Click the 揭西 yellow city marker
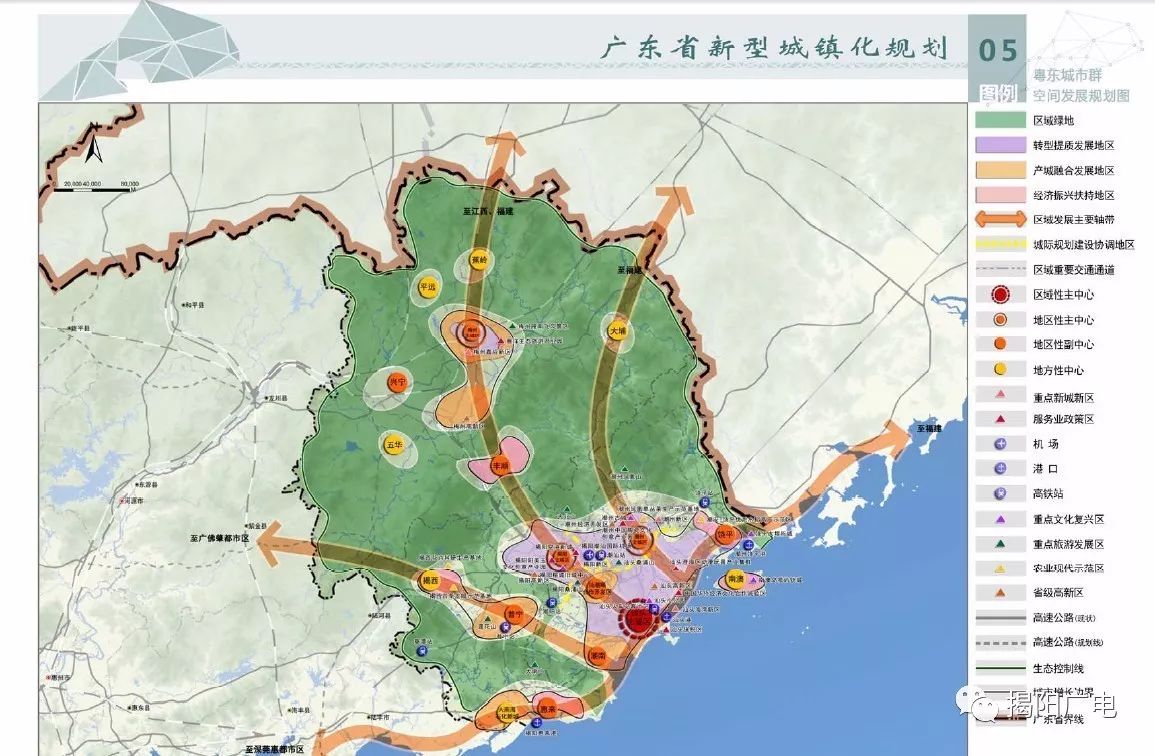Image resolution: width=1155 pixels, height=756 pixels. pos(430,581)
